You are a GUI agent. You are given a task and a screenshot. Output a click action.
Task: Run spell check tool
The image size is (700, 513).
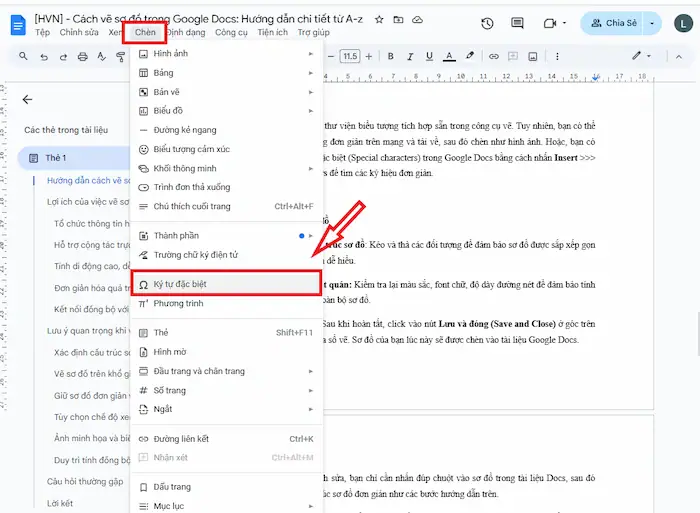pyautogui.click(x=102, y=57)
